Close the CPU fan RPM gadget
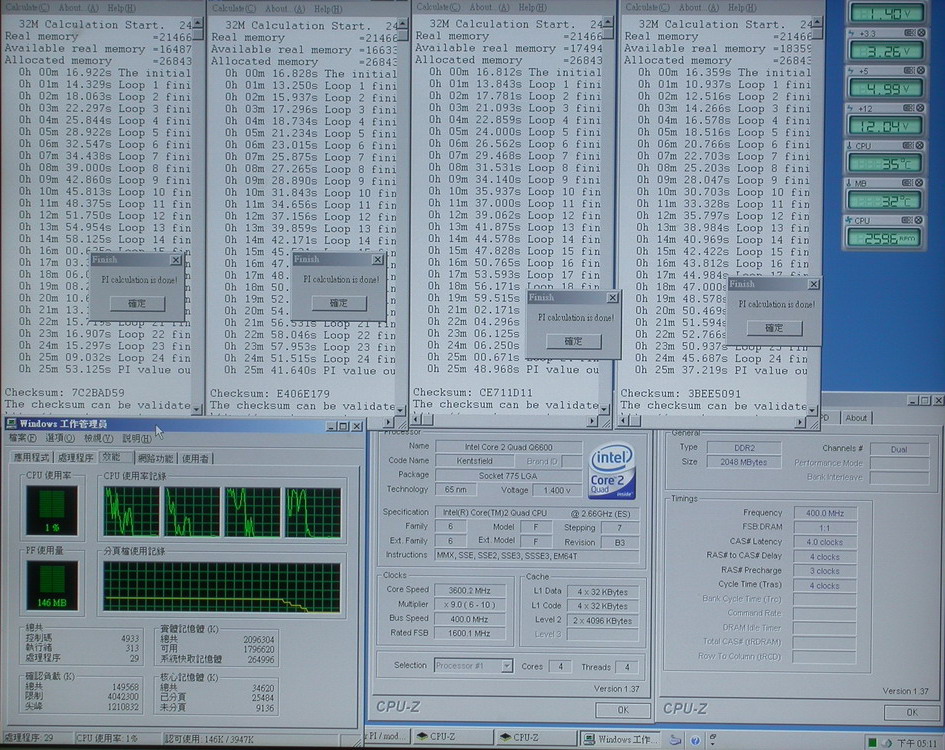 point(919,220)
